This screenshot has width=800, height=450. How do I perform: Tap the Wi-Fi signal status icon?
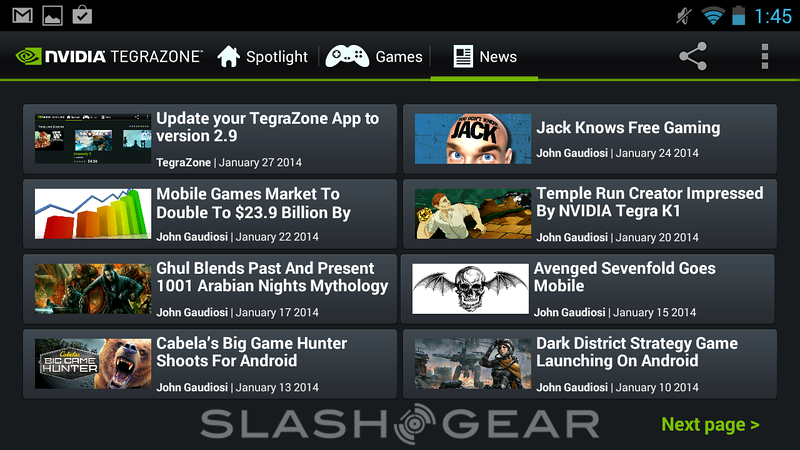[x=713, y=16]
